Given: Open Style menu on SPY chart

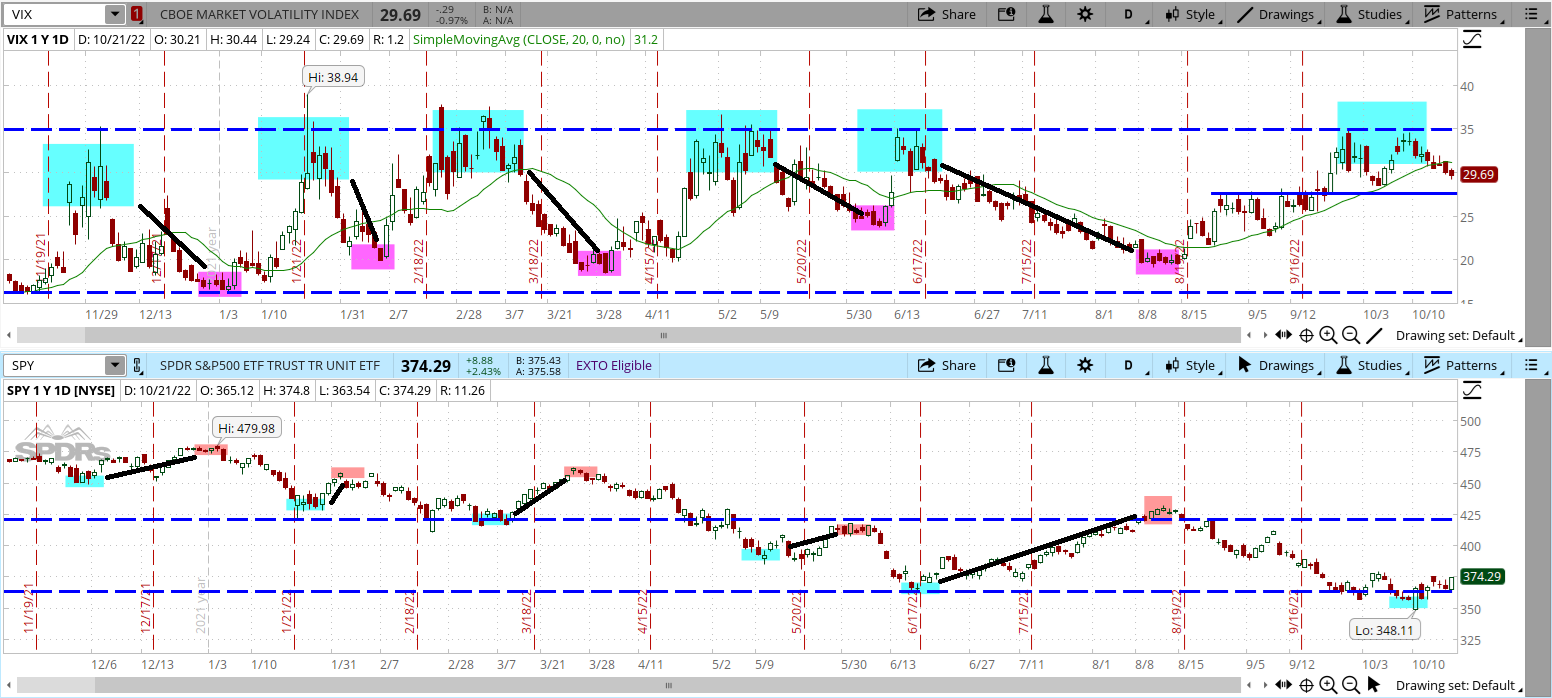Looking at the screenshot, I should tap(1189, 365).
